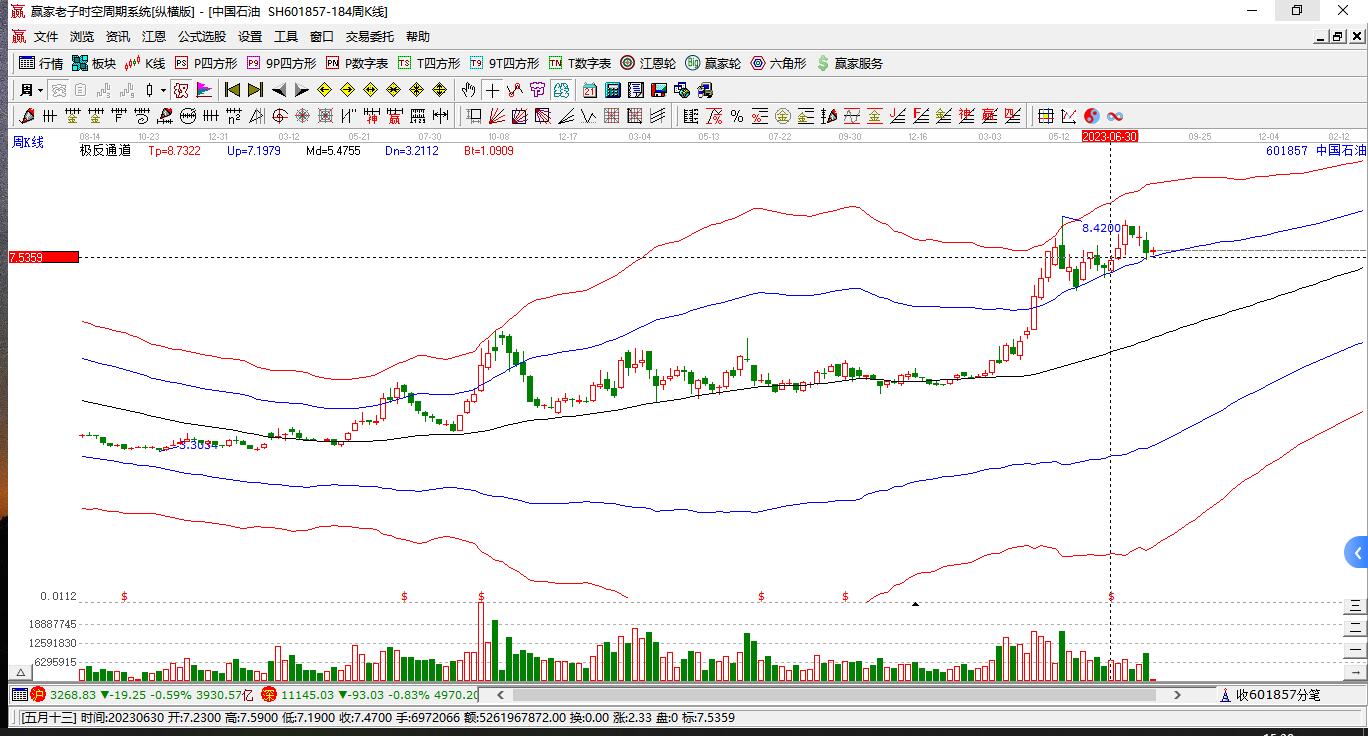The image size is (1368, 736).
Task: Select the hand pan tool
Action: tap(469, 90)
